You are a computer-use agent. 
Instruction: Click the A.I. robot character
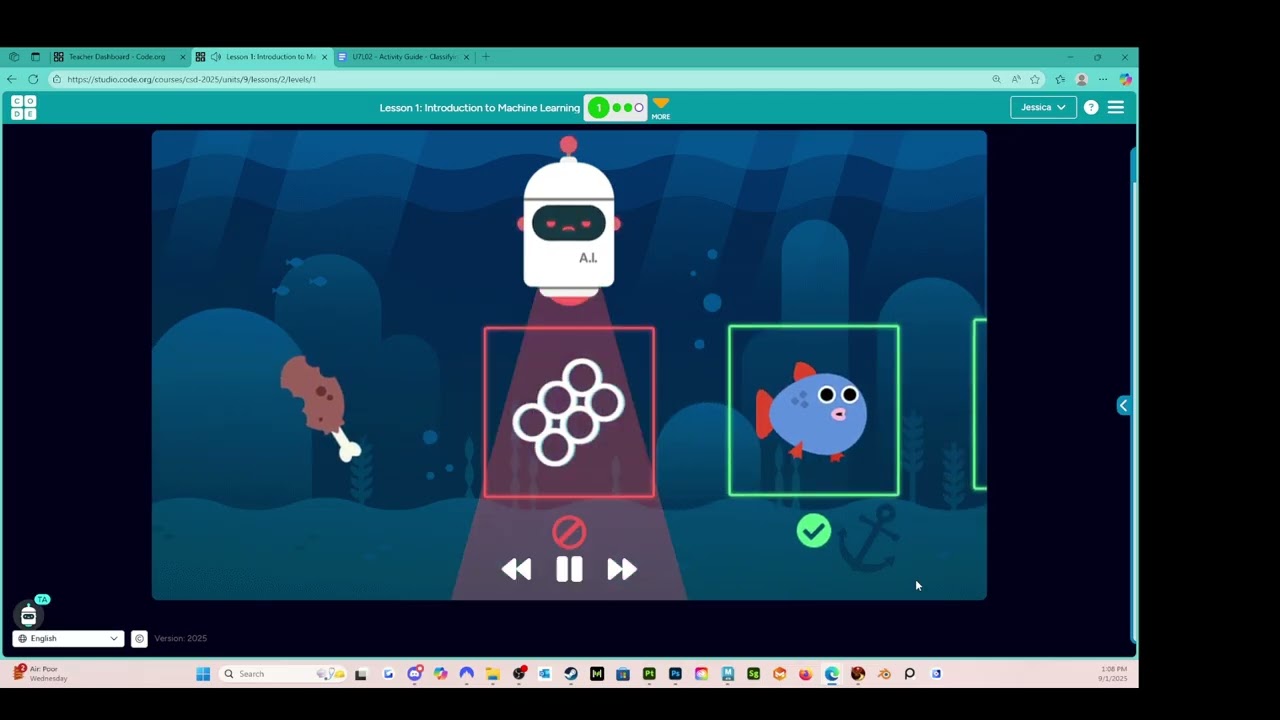pos(569,222)
